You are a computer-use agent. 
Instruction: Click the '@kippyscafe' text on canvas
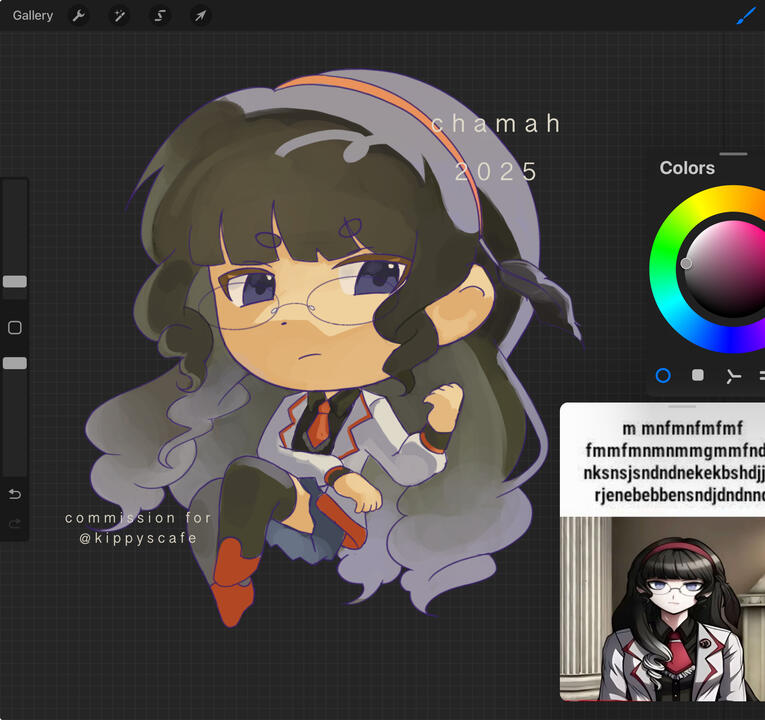click(x=138, y=538)
